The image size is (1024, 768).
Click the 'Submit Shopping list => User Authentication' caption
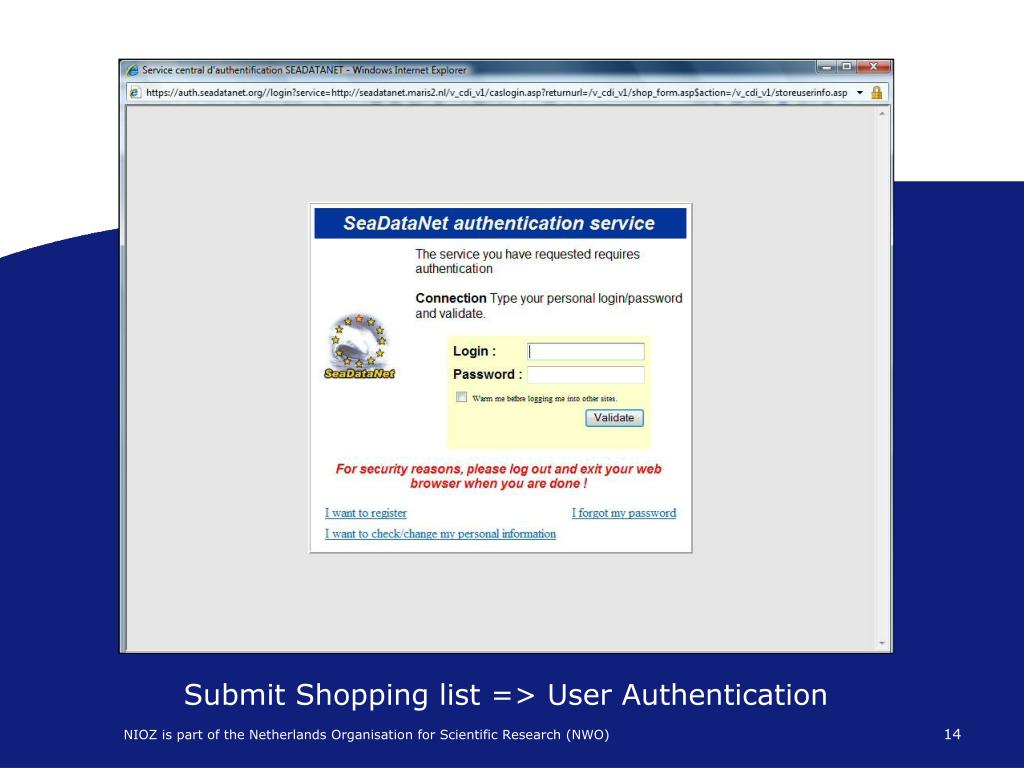click(505, 695)
